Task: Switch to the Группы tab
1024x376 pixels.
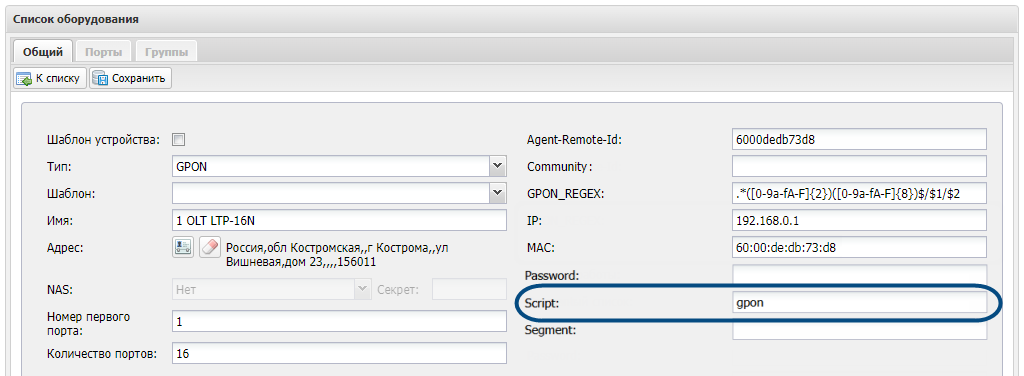Action: click(x=166, y=52)
